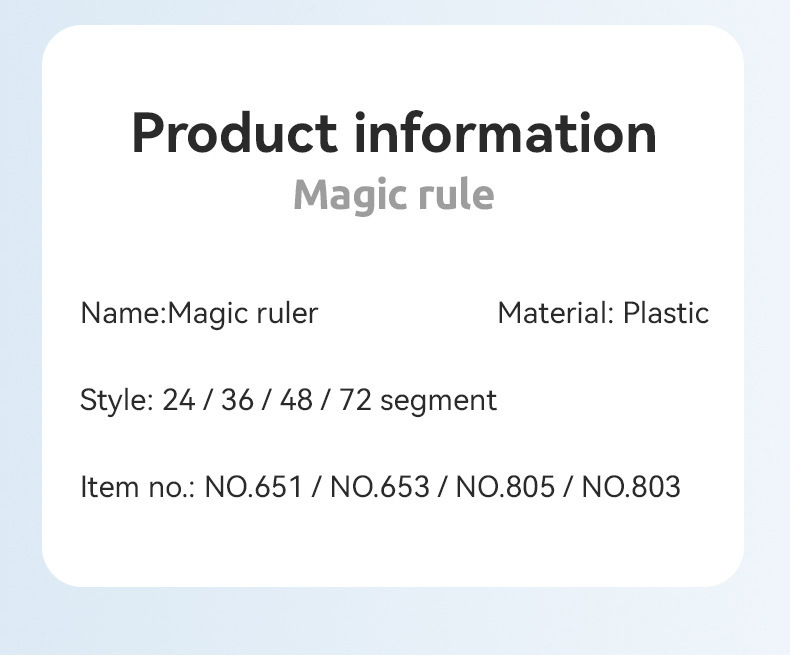Click the word "information" in the heading
Image resolution: width=790 pixels, height=658 pixels.
point(507,133)
